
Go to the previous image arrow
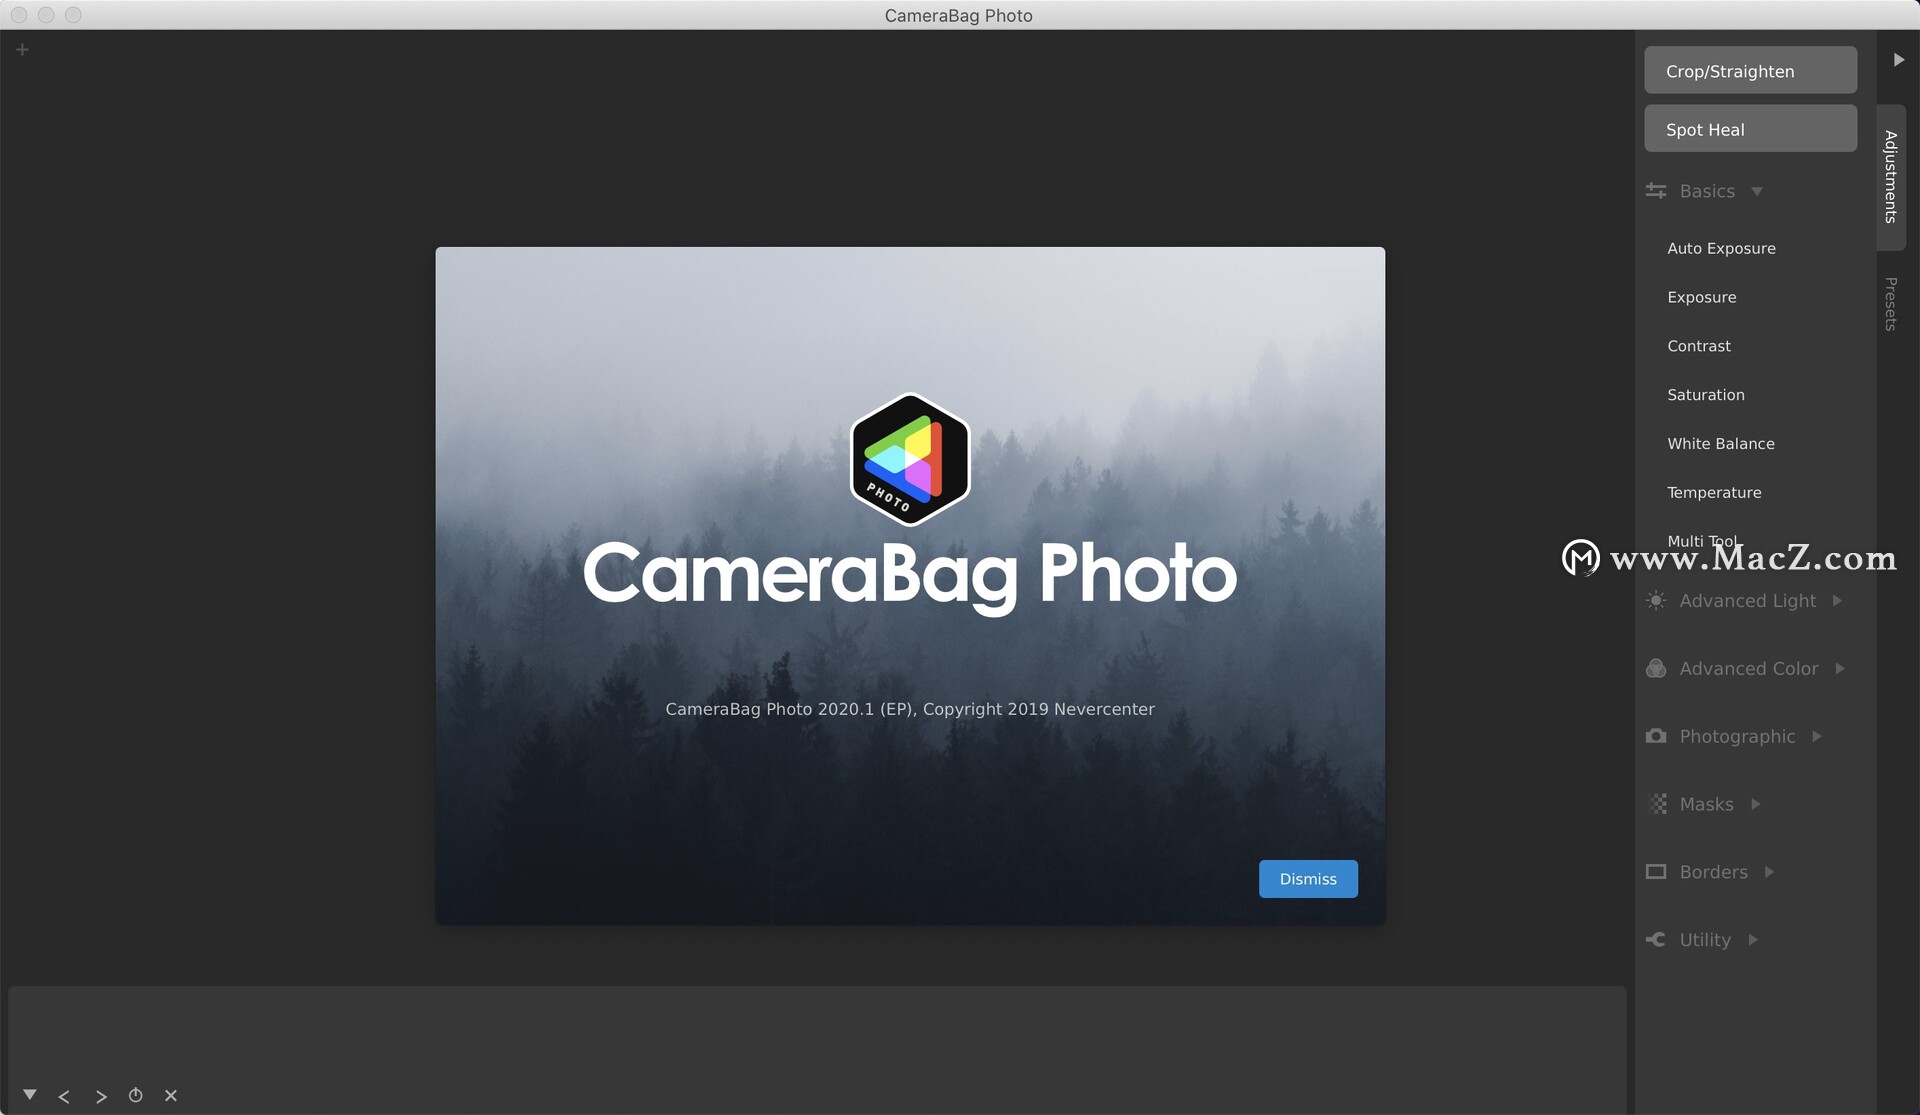(64, 1097)
